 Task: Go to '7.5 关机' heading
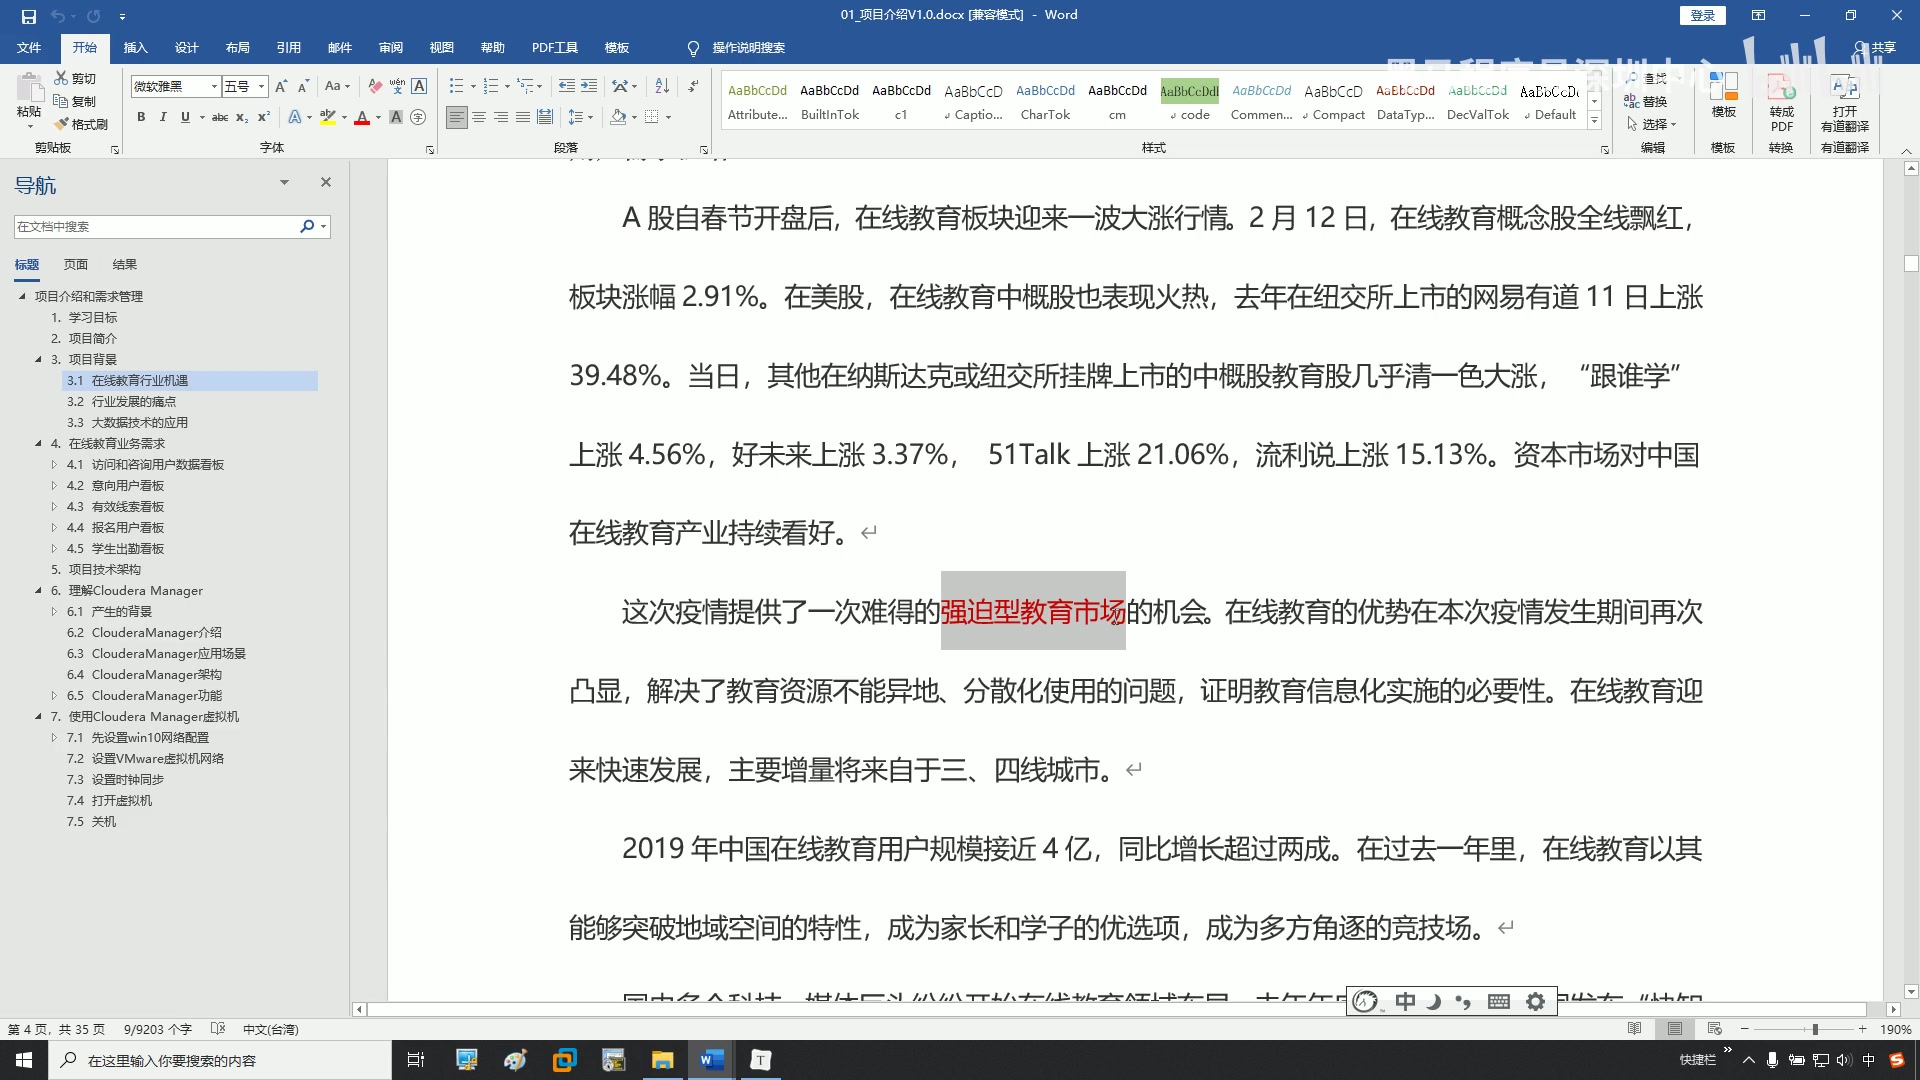click(91, 821)
